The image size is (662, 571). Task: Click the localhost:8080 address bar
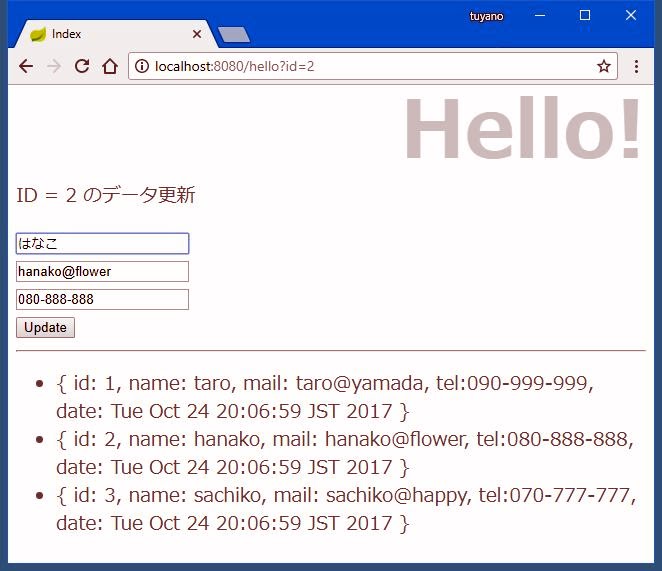point(370,66)
